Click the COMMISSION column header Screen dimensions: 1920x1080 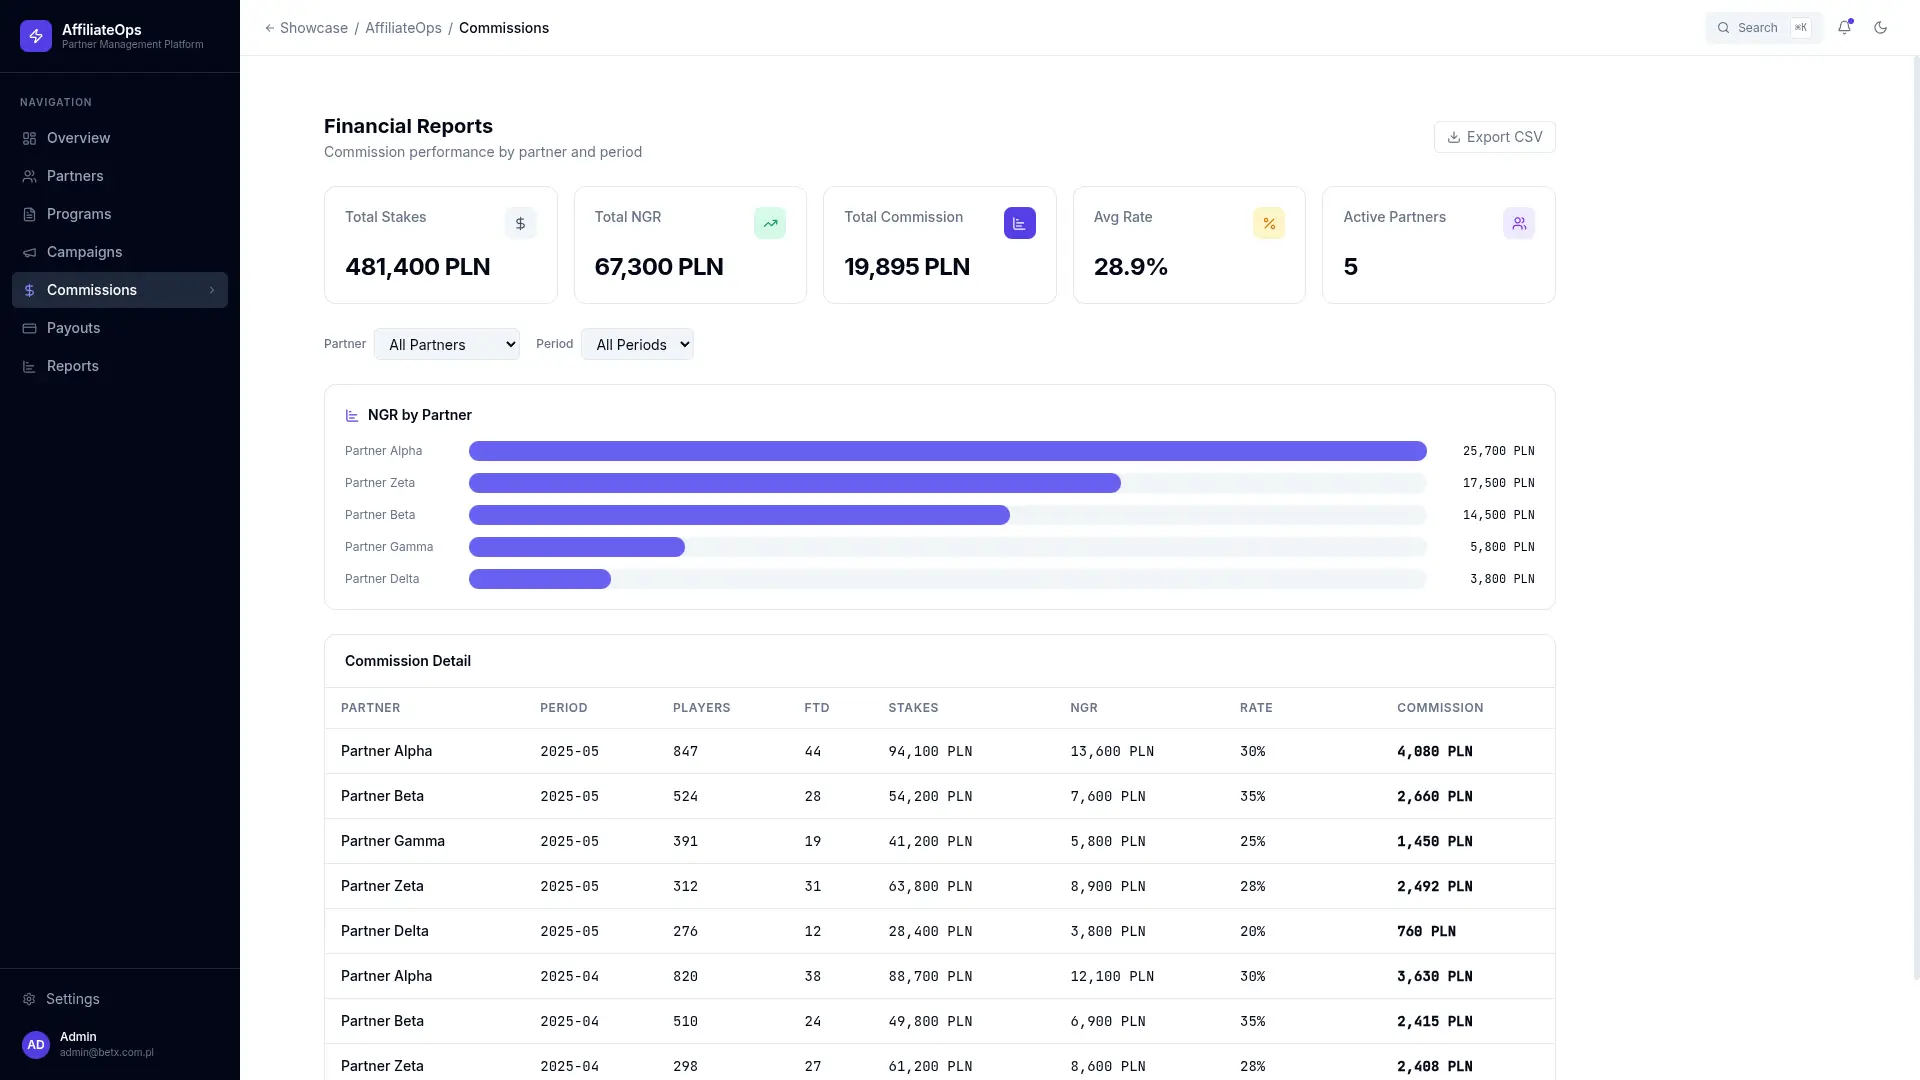tap(1440, 708)
